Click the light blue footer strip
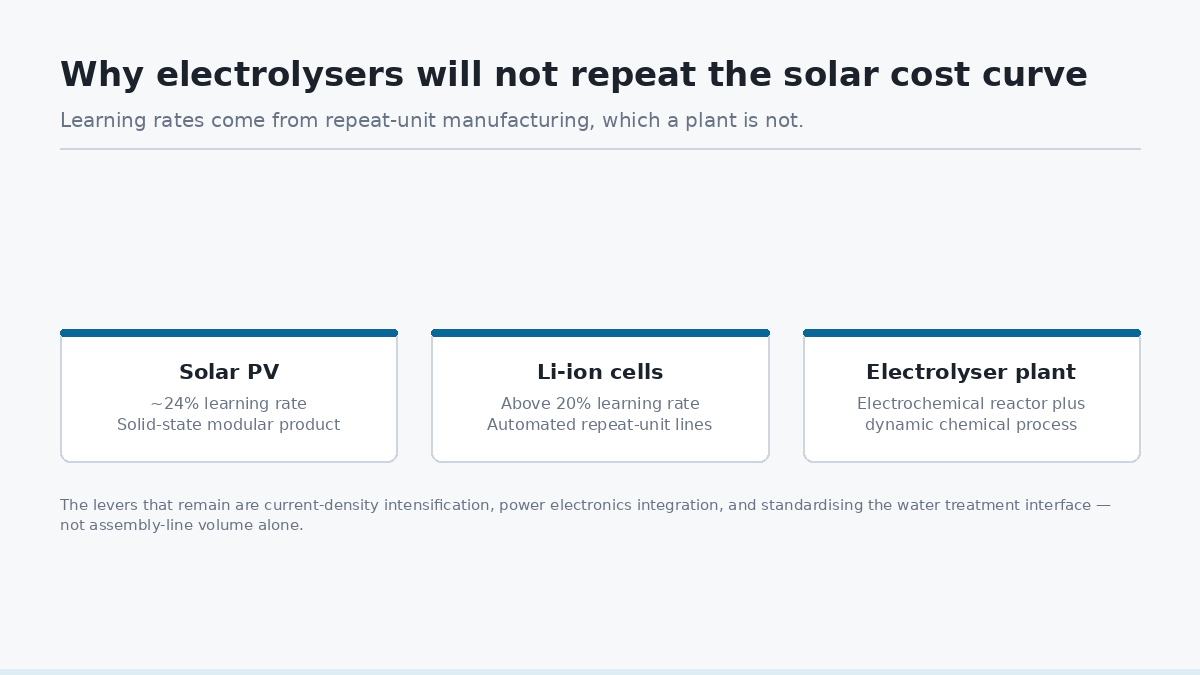Screen dimensions: 1200x675 600,672
